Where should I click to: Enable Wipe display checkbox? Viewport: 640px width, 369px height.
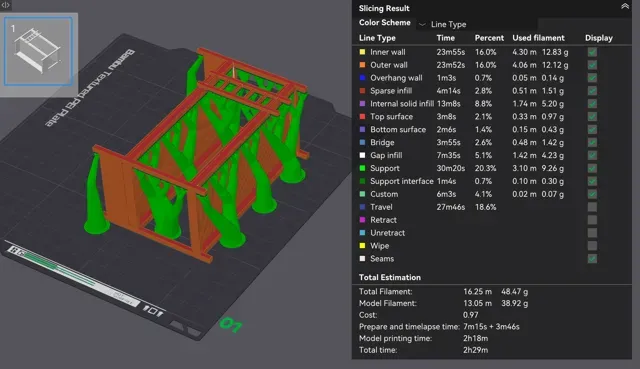click(x=592, y=246)
